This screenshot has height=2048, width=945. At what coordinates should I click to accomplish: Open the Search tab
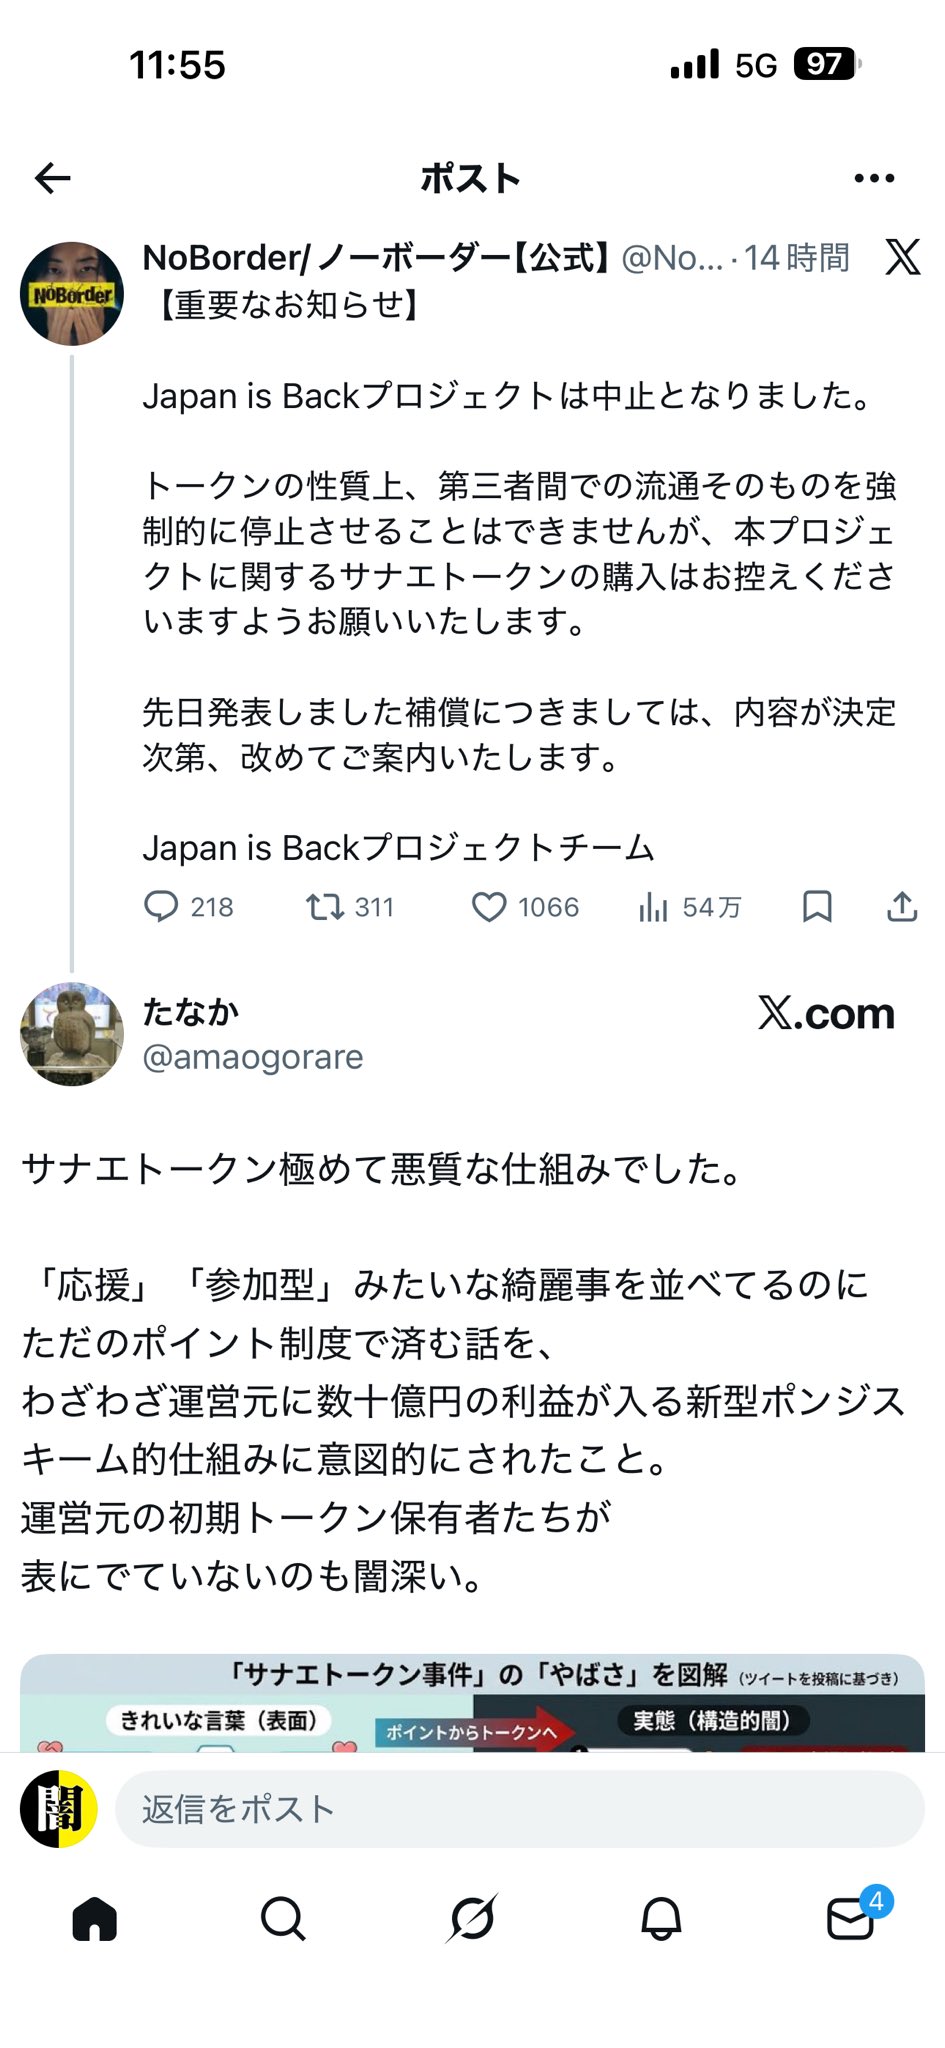[283, 1919]
